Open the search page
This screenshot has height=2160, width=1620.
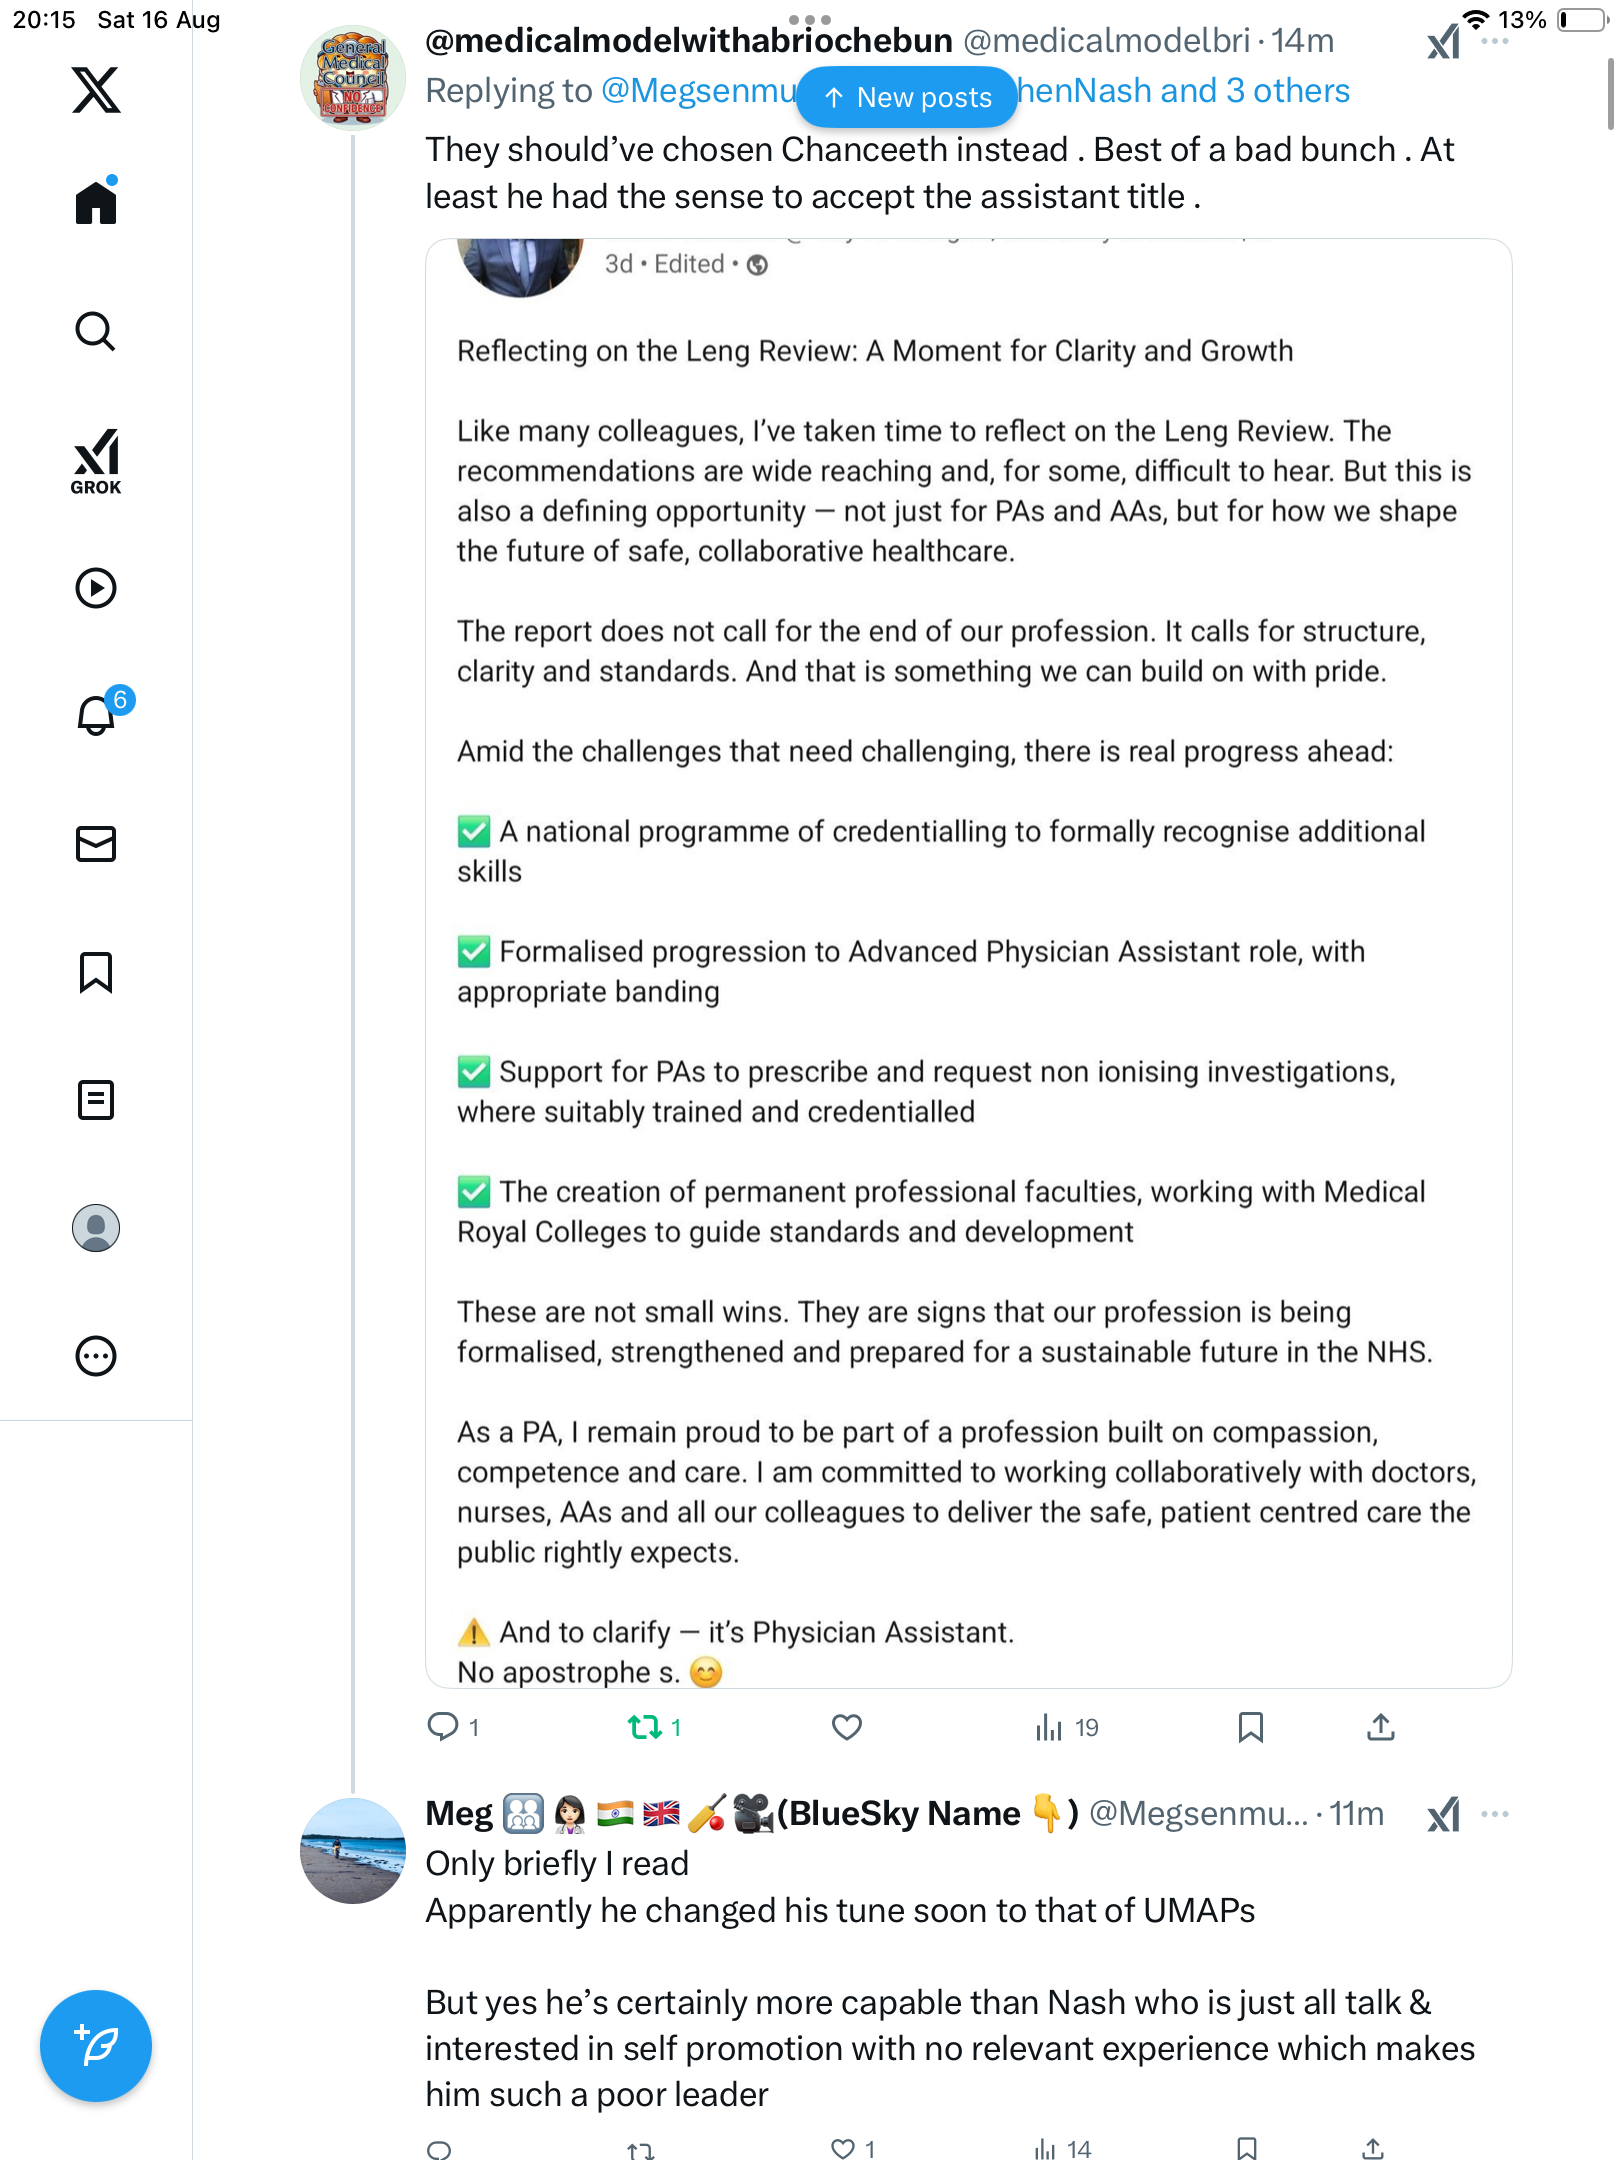coord(96,331)
